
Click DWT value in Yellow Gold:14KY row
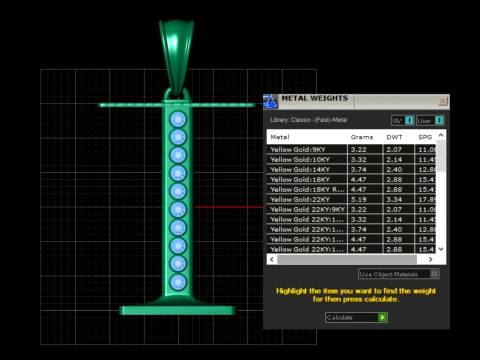coord(394,169)
